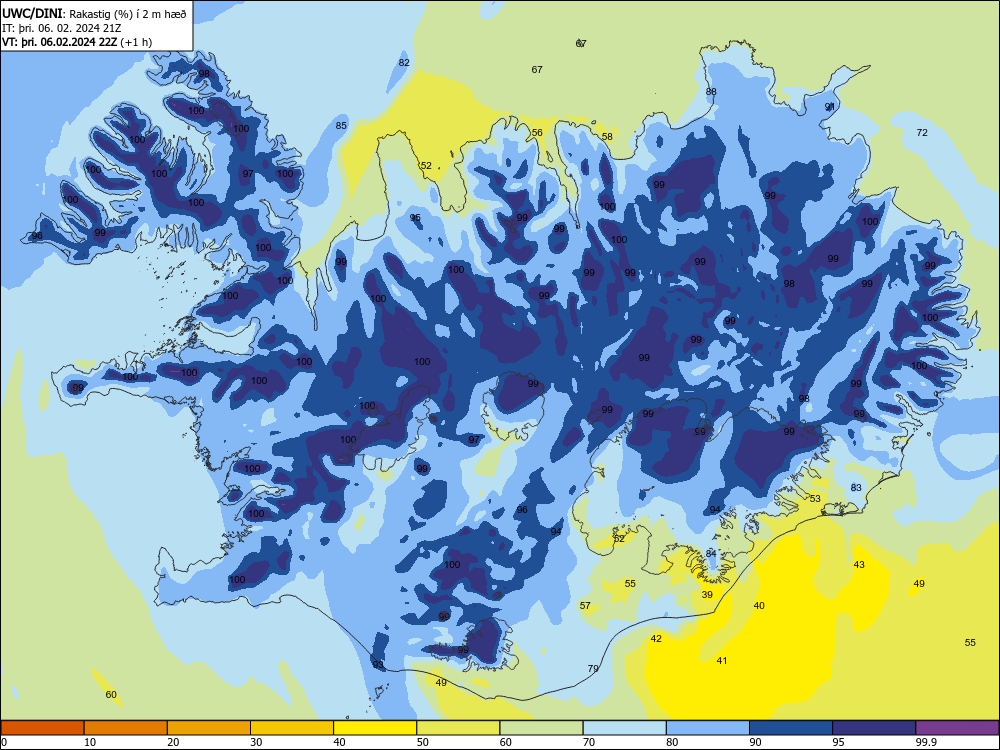This screenshot has width=1000, height=750.
Task: Click the 90–95 dark blue legend swatch
Action: pyautogui.click(x=791, y=728)
